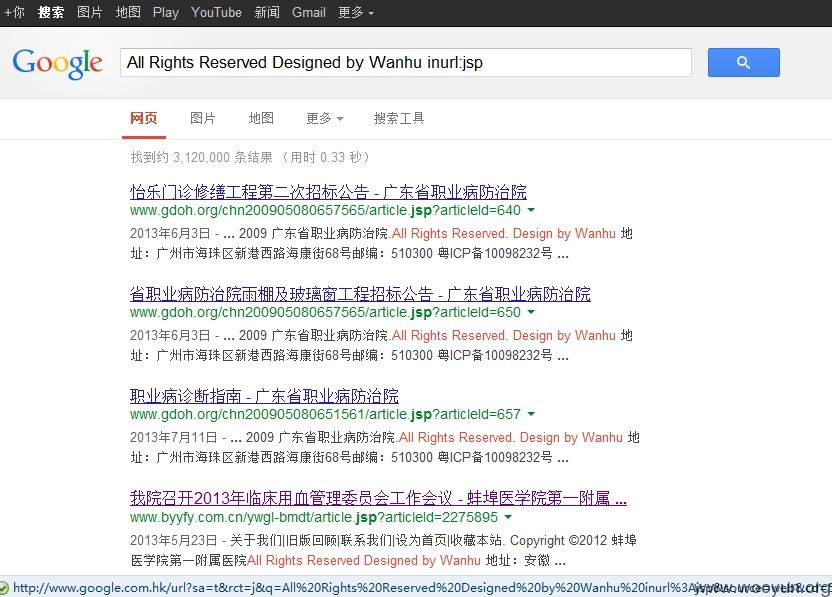832x597 pixels.
Task: Open 新闻 in the top bar
Action: point(267,12)
